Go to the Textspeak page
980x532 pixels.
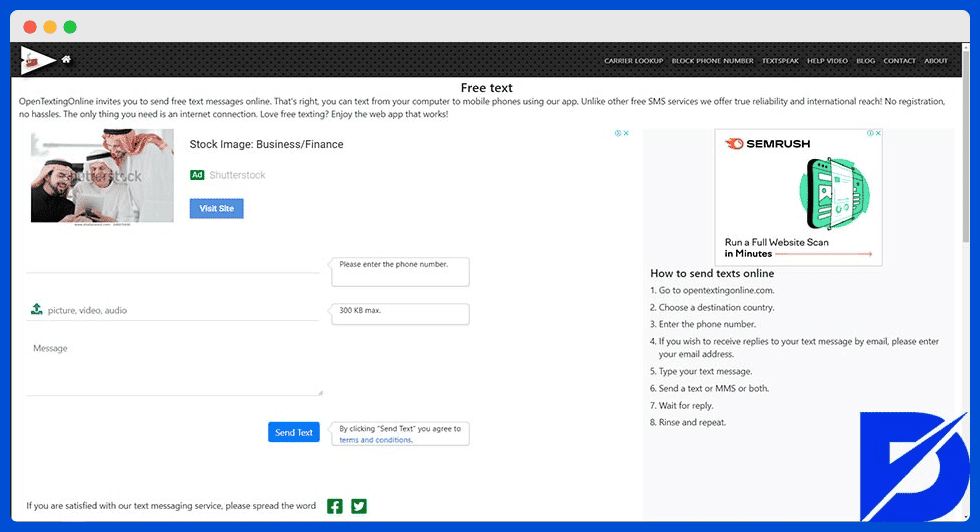click(x=780, y=61)
